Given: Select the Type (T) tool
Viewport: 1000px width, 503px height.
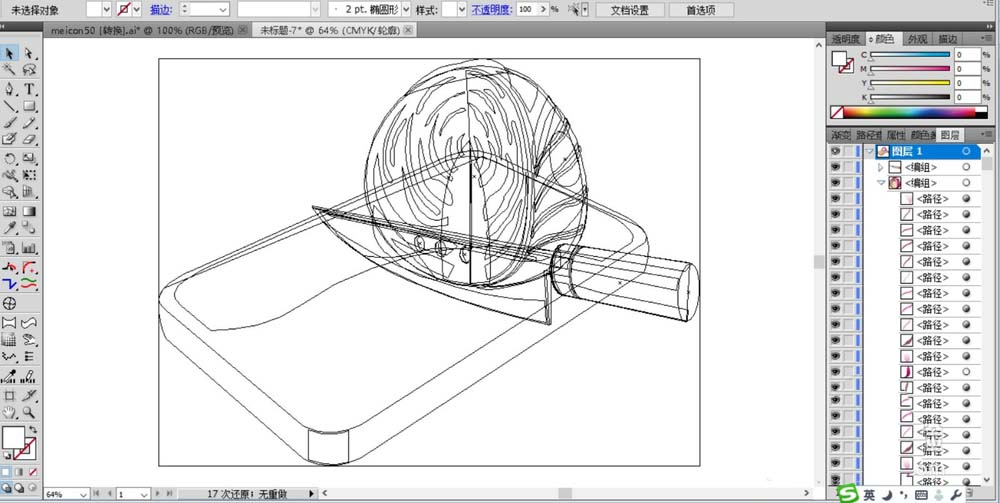Looking at the screenshot, I should click(29, 89).
